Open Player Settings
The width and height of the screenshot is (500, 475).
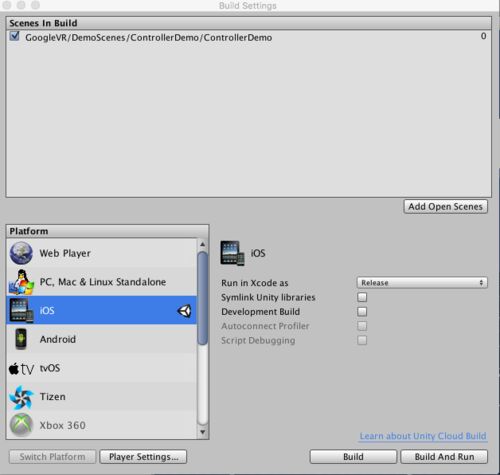click(x=143, y=457)
